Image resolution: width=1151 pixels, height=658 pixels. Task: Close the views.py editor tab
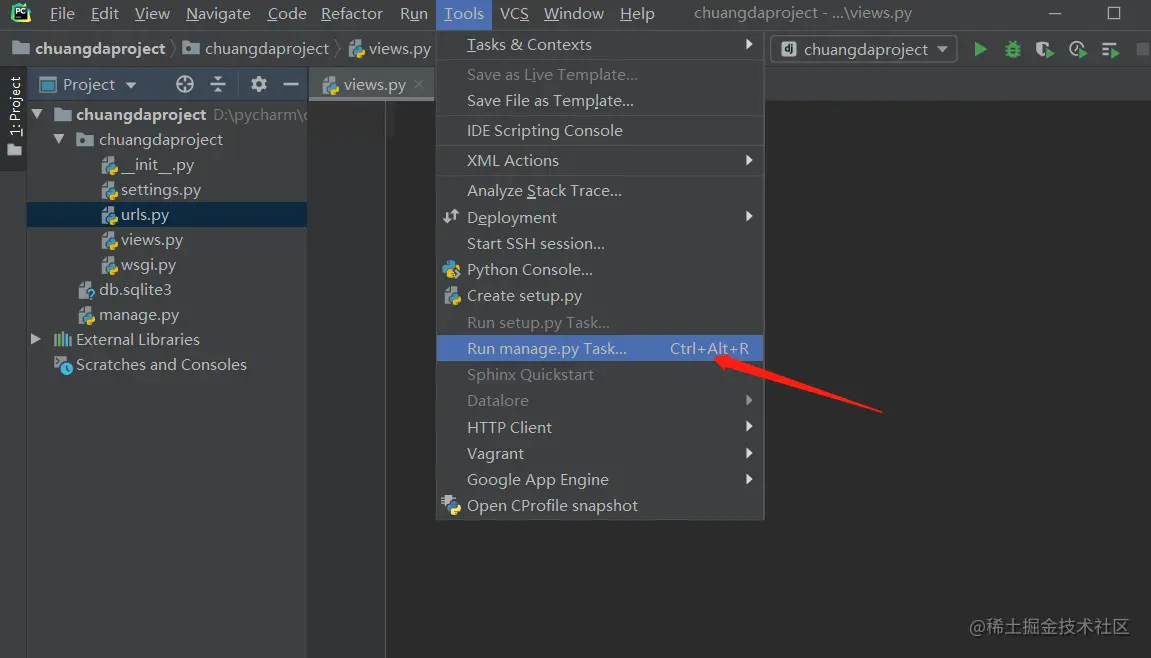tap(419, 84)
